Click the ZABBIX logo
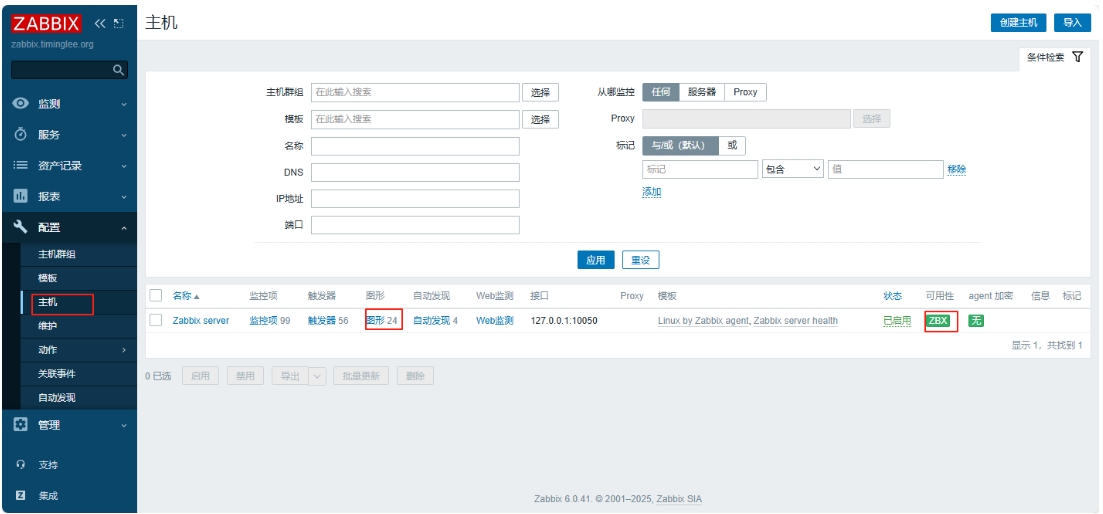The height and width of the screenshot is (514, 1103). (x=46, y=23)
